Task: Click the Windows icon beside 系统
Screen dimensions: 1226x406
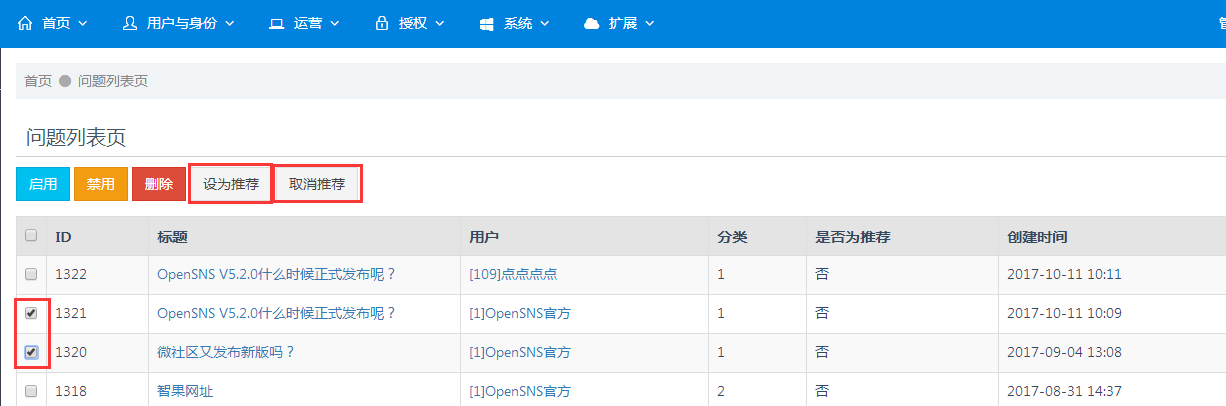Action: point(487,23)
